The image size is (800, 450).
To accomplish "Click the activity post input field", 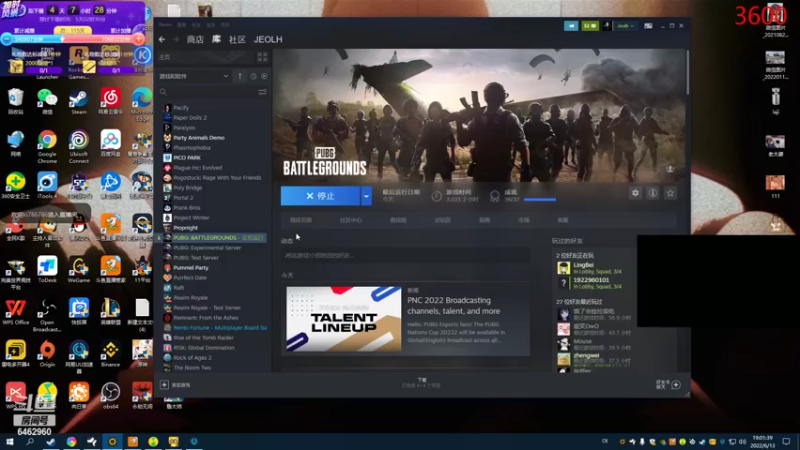I will click(x=406, y=255).
